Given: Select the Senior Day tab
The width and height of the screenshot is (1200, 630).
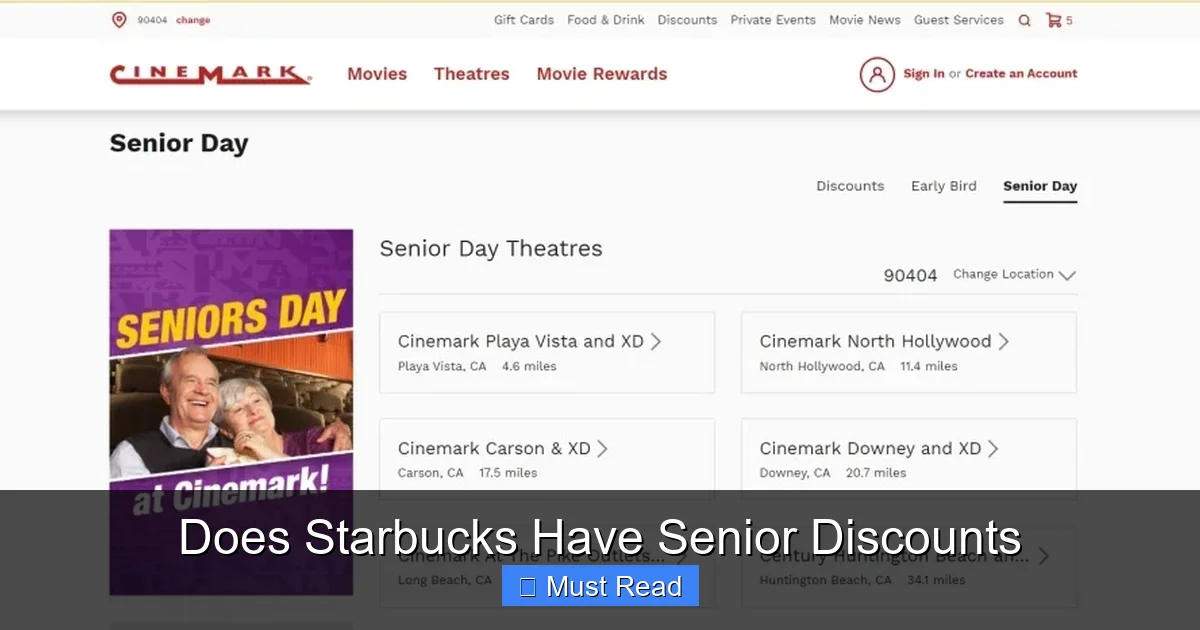Looking at the screenshot, I should pos(1040,186).
